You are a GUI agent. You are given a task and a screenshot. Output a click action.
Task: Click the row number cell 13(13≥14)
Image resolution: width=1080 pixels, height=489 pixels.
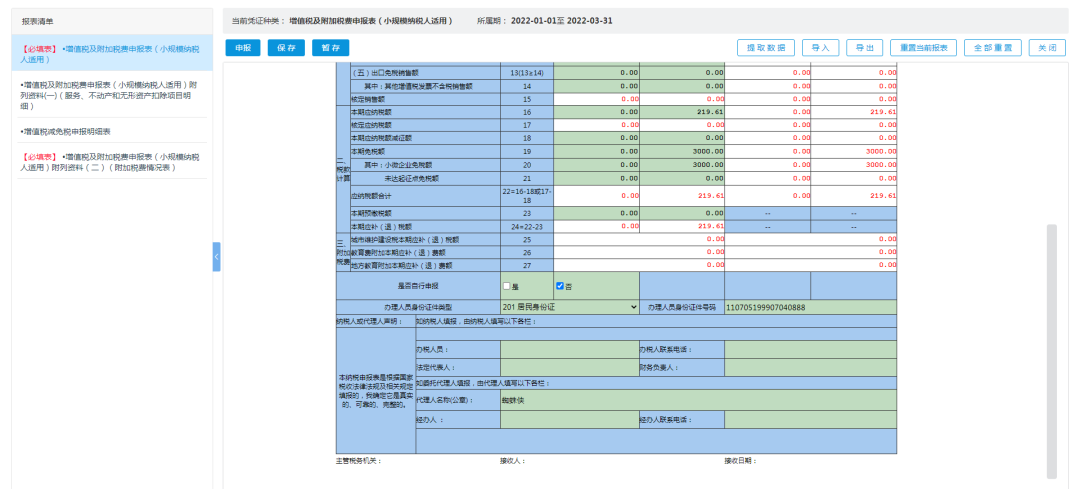coord(527,72)
